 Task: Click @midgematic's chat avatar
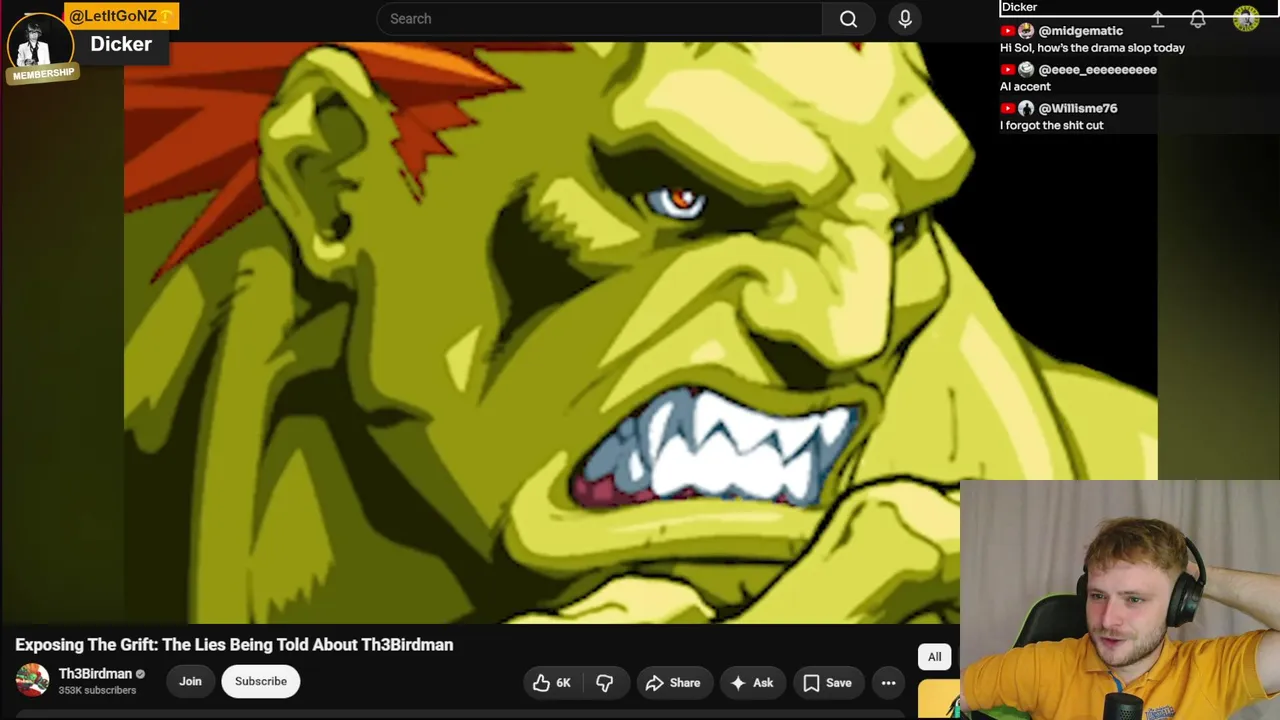[1026, 31]
